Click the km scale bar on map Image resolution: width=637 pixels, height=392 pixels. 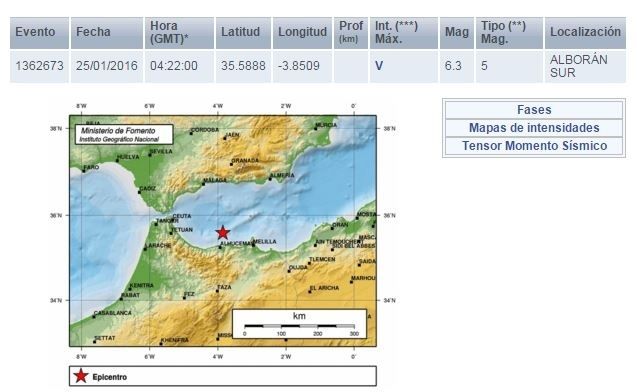point(299,324)
